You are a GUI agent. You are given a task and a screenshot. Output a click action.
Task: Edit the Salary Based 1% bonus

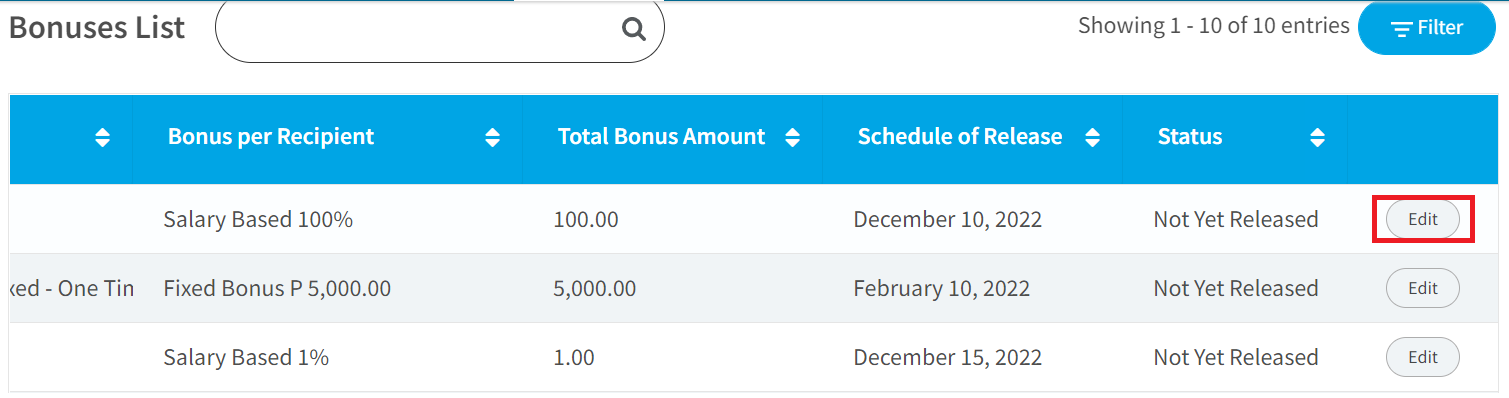point(1422,357)
